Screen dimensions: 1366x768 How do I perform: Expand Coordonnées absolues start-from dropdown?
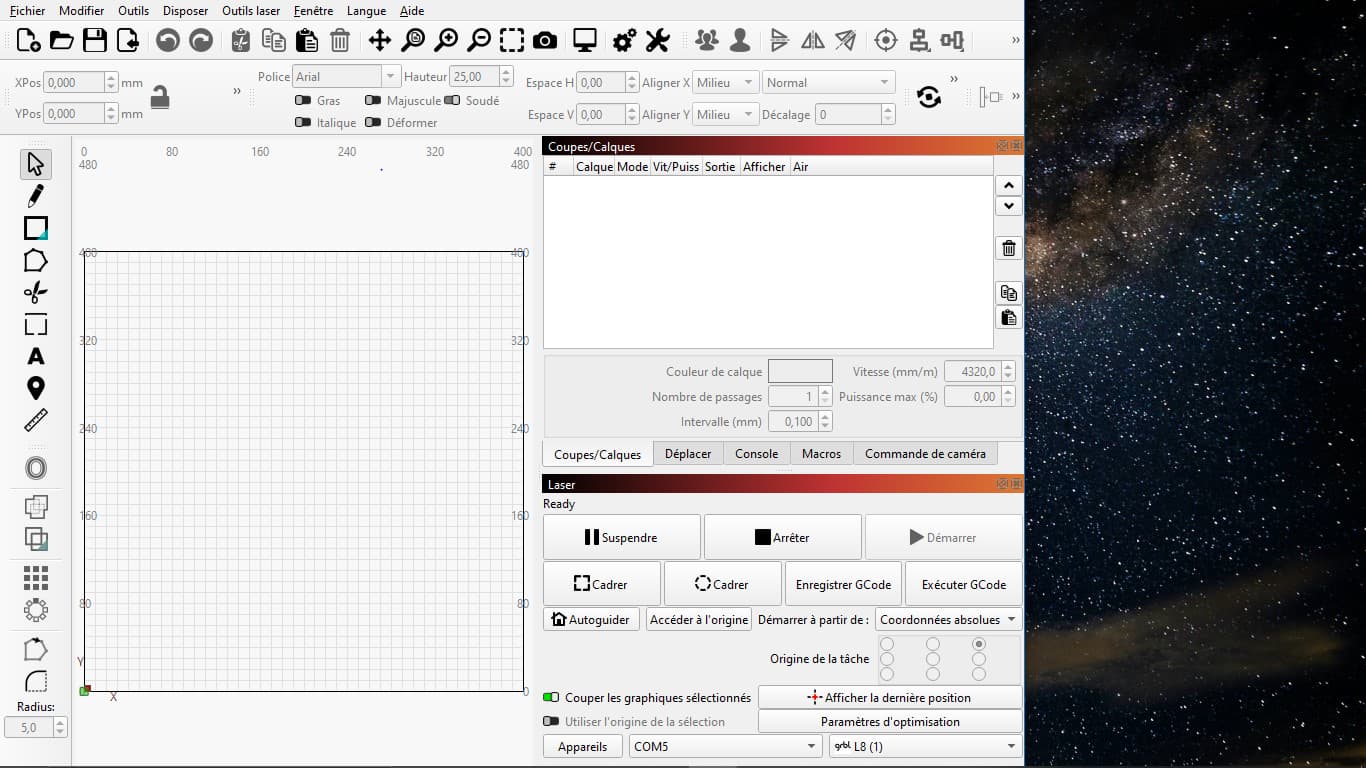tap(948, 620)
